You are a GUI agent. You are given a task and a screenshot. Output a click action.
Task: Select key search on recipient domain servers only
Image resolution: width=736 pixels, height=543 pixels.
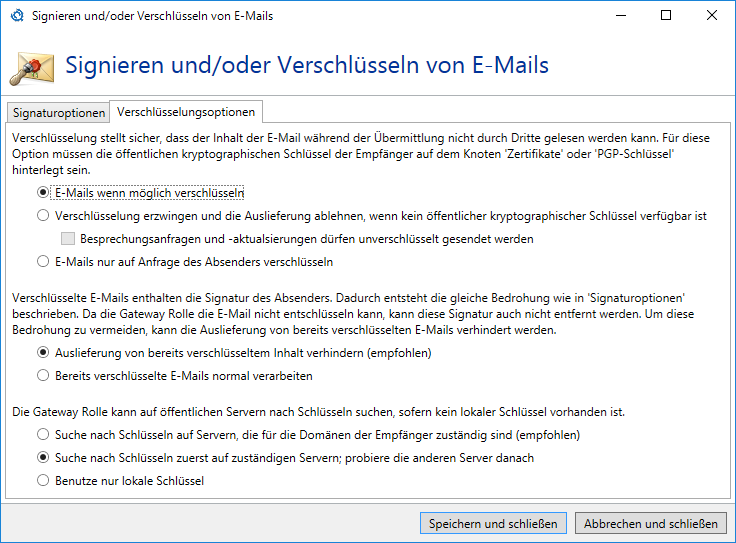point(42,435)
